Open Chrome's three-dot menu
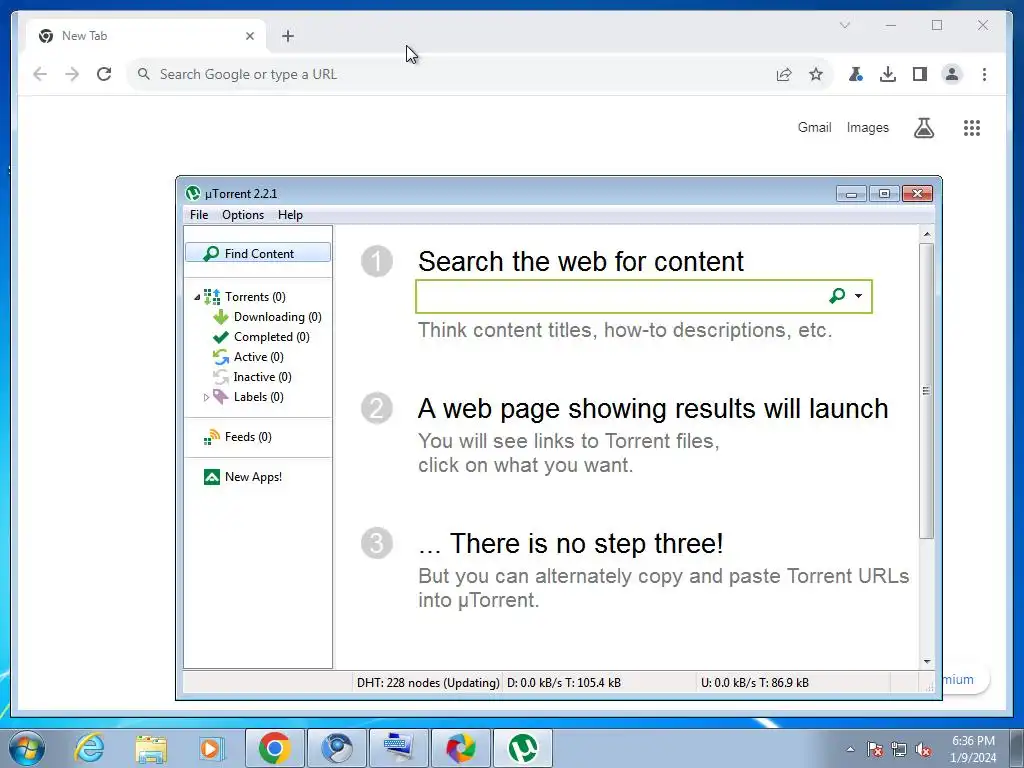The height and width of the screenshot is (768, 1024). click(x=984, y=74)
